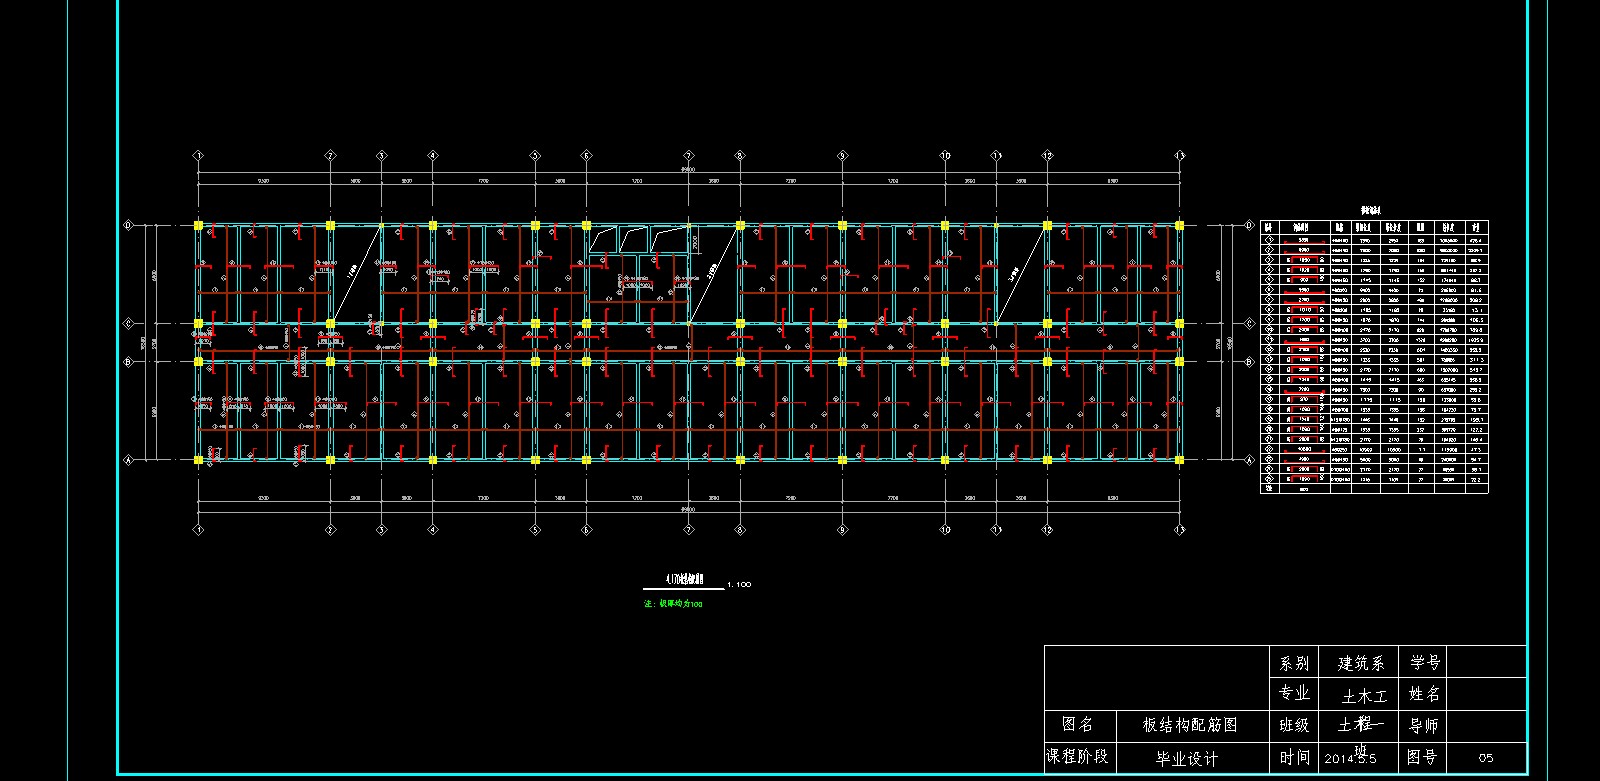Pick axis bubble 4 in top row
Viewport: 1600px width, 781px height.
tap(433, 156)
